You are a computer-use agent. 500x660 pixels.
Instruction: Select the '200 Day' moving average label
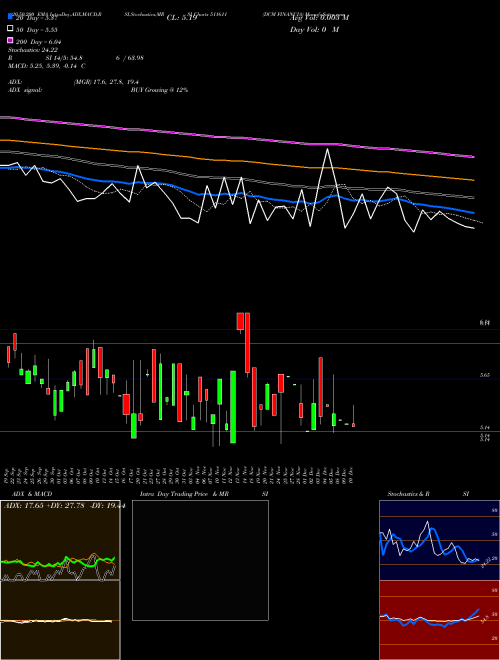pos(39,42)
